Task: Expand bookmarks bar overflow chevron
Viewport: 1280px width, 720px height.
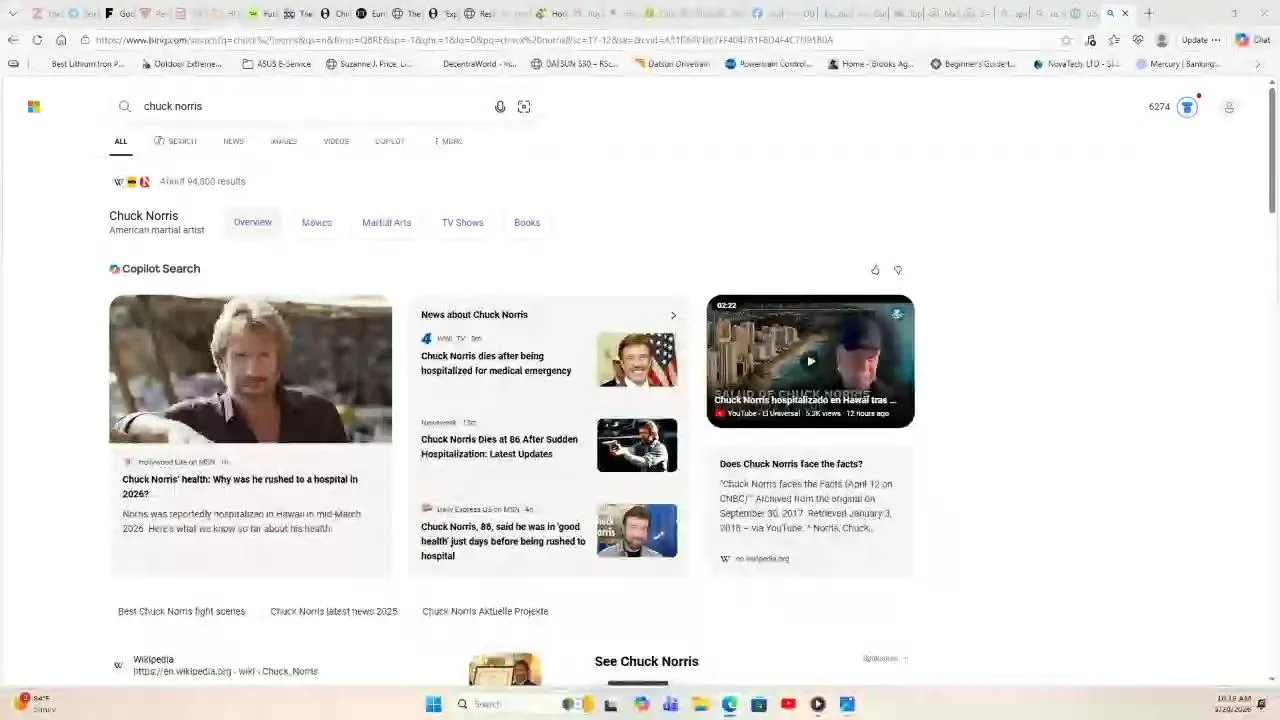Action: [x=1258, y=64]
